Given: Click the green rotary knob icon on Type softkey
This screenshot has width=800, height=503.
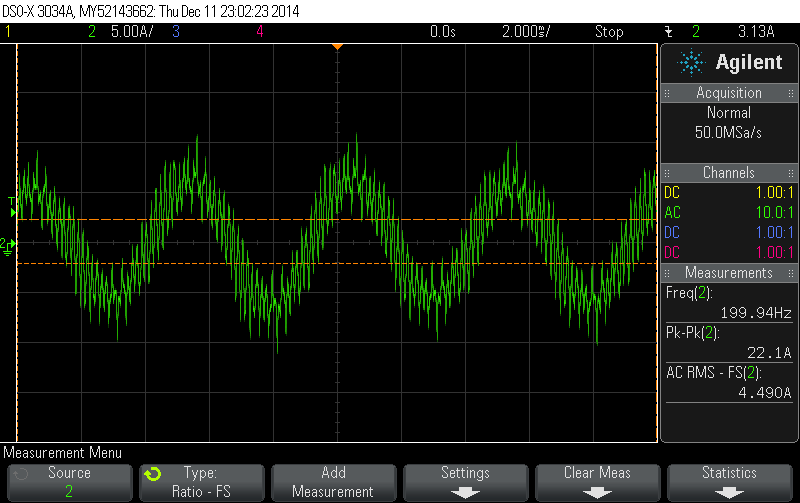Looking at the screenshot, I should pyautogui.click(x=152, y=473).
